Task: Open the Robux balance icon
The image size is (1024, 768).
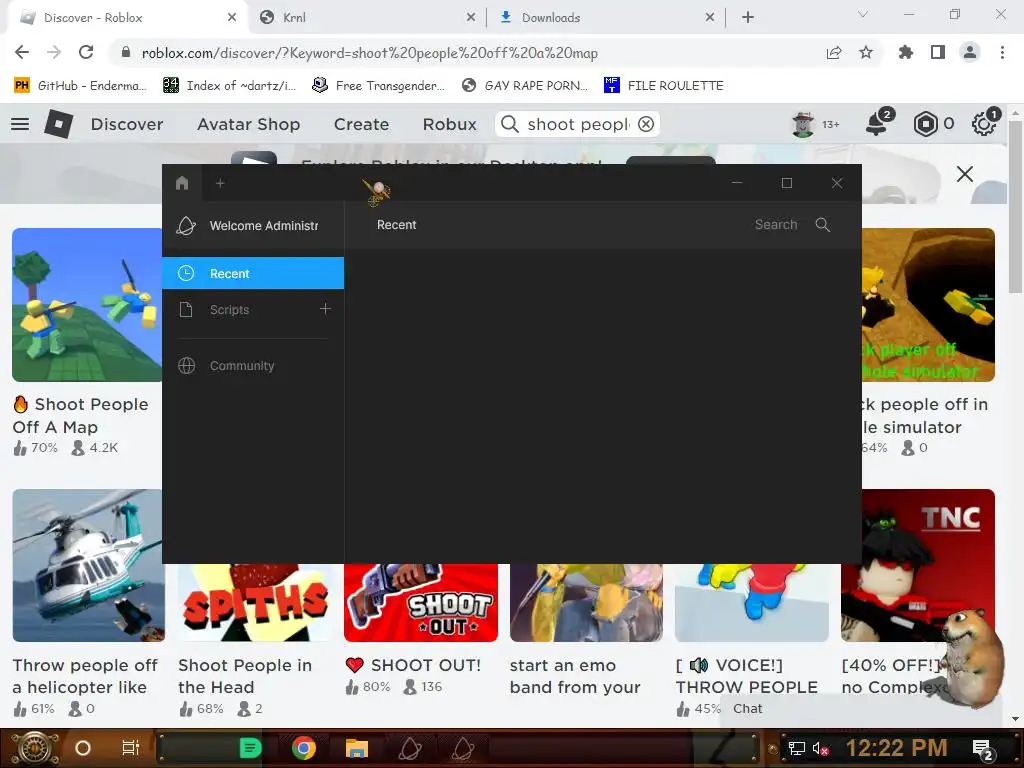Action: tap(925, 124)
